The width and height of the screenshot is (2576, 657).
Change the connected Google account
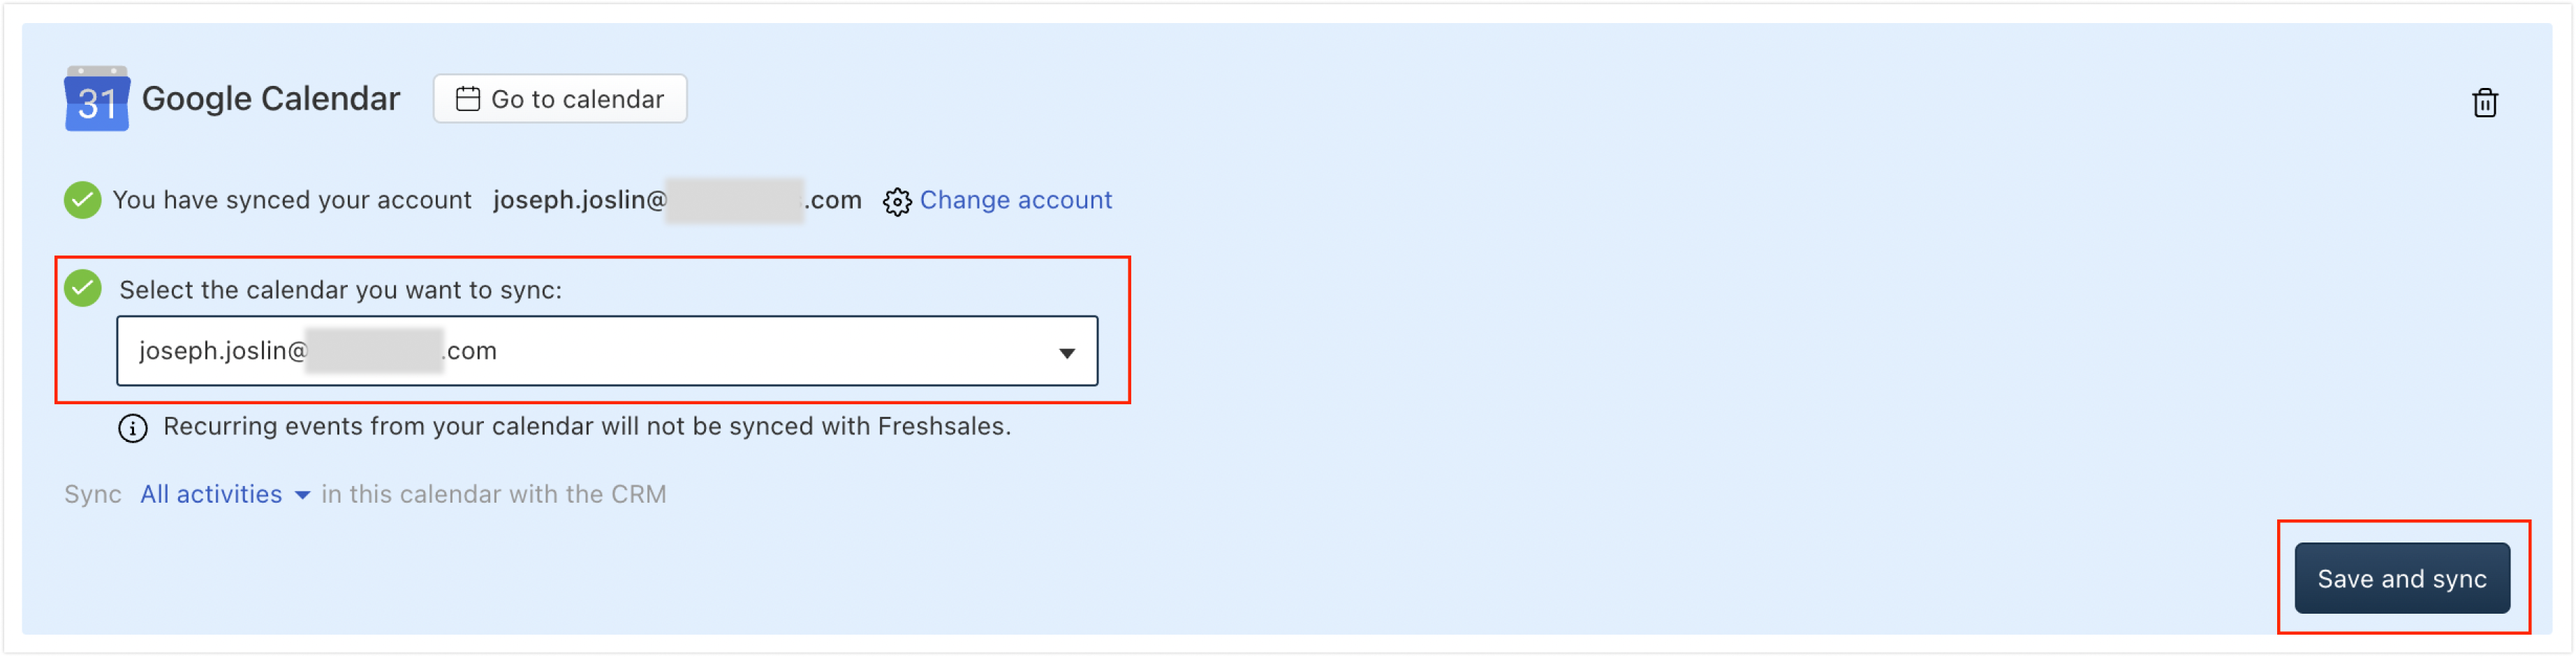pyautogui.click(x=1017, y=200)
